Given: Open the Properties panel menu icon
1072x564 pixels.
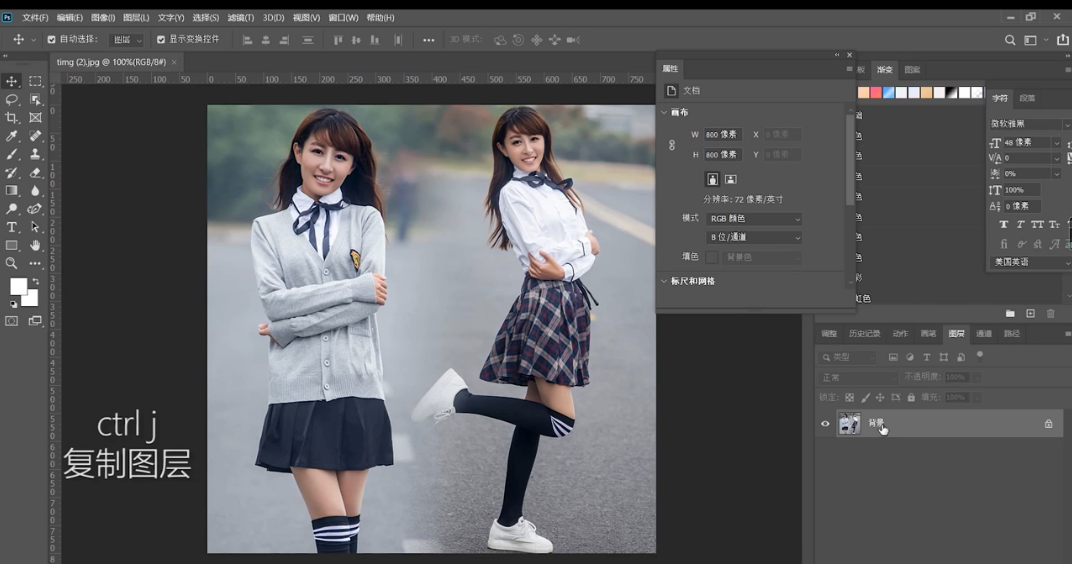Looking at the screenshot, I should (x=849, y=69).
